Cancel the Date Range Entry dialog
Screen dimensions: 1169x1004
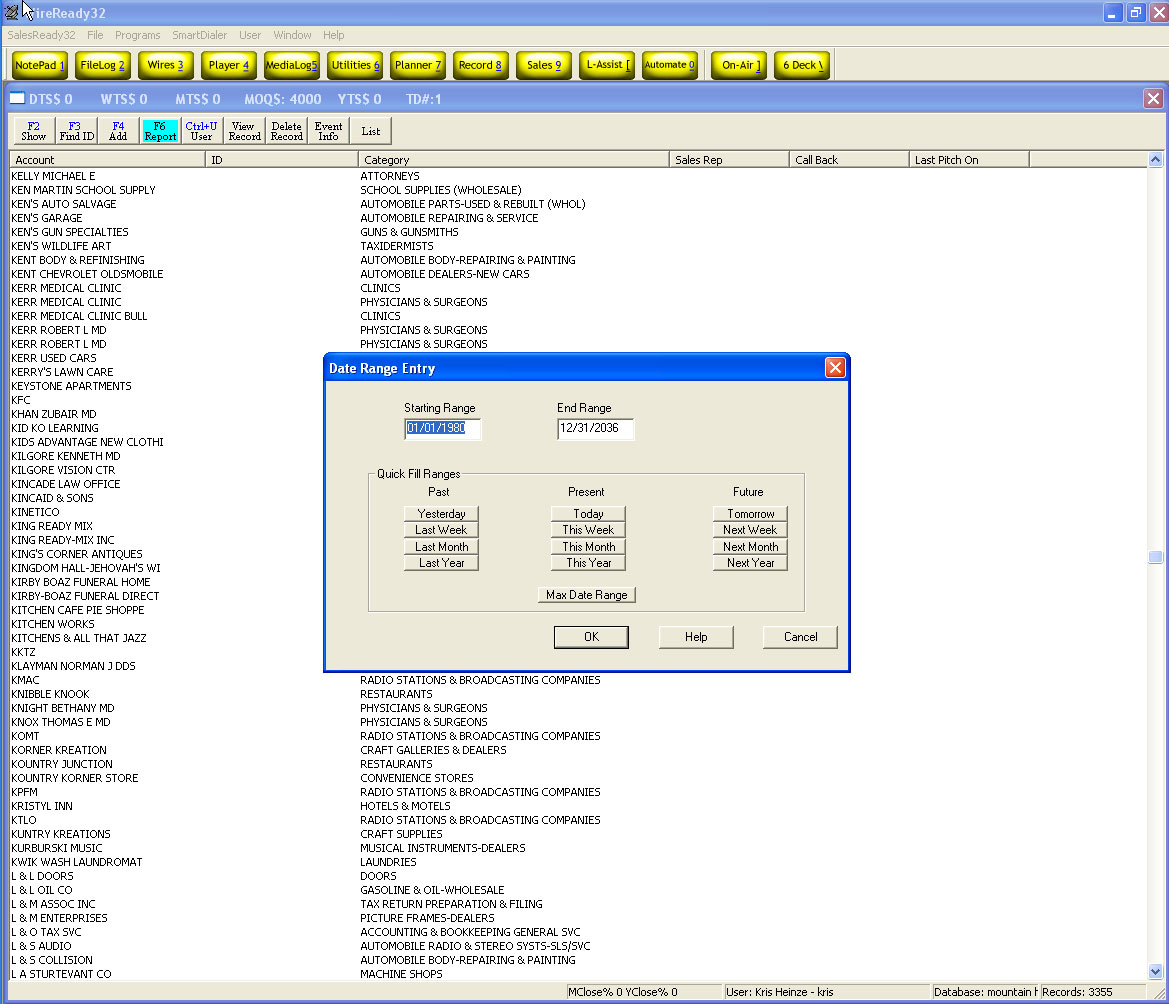801,637
